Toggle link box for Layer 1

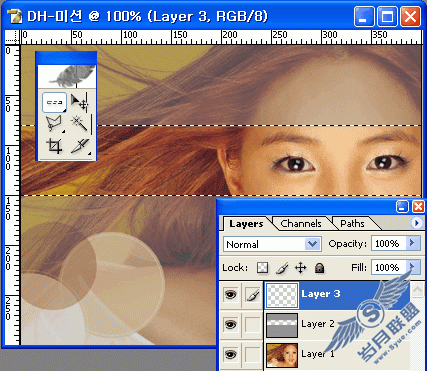[252, 354]
